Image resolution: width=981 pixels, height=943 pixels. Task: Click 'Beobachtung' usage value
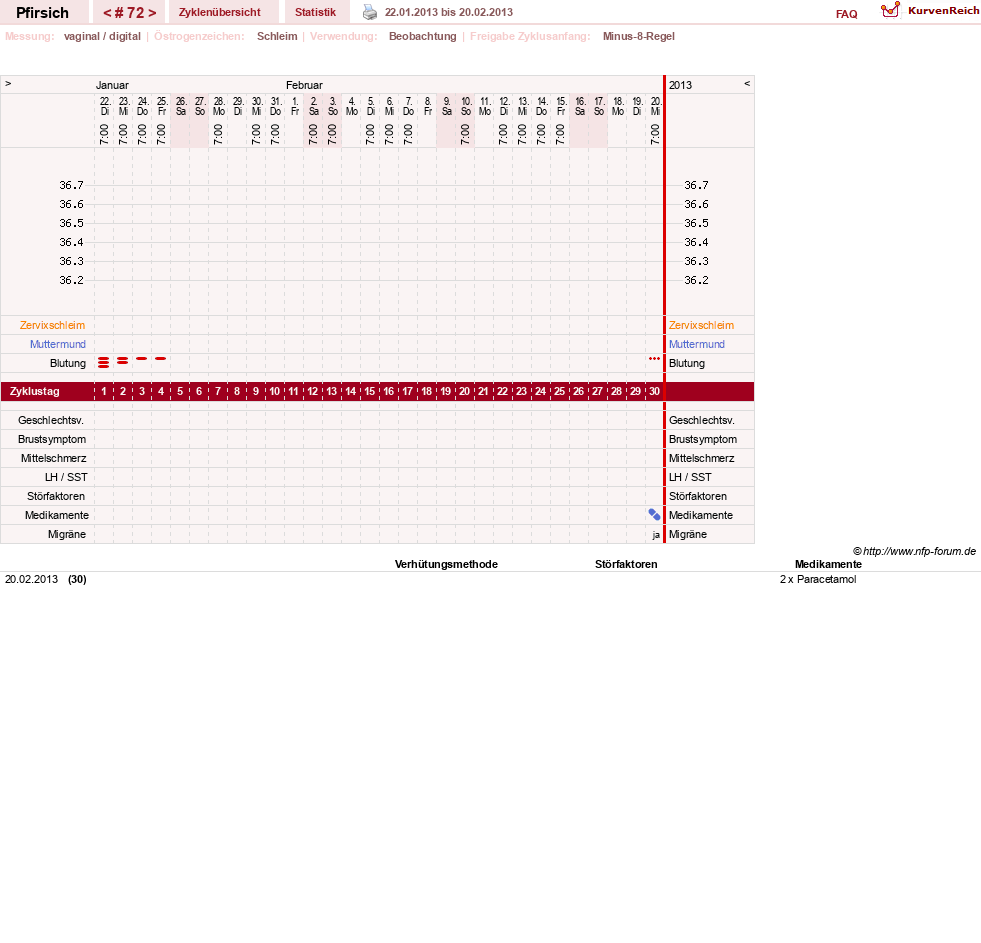(x=423, y=36)
